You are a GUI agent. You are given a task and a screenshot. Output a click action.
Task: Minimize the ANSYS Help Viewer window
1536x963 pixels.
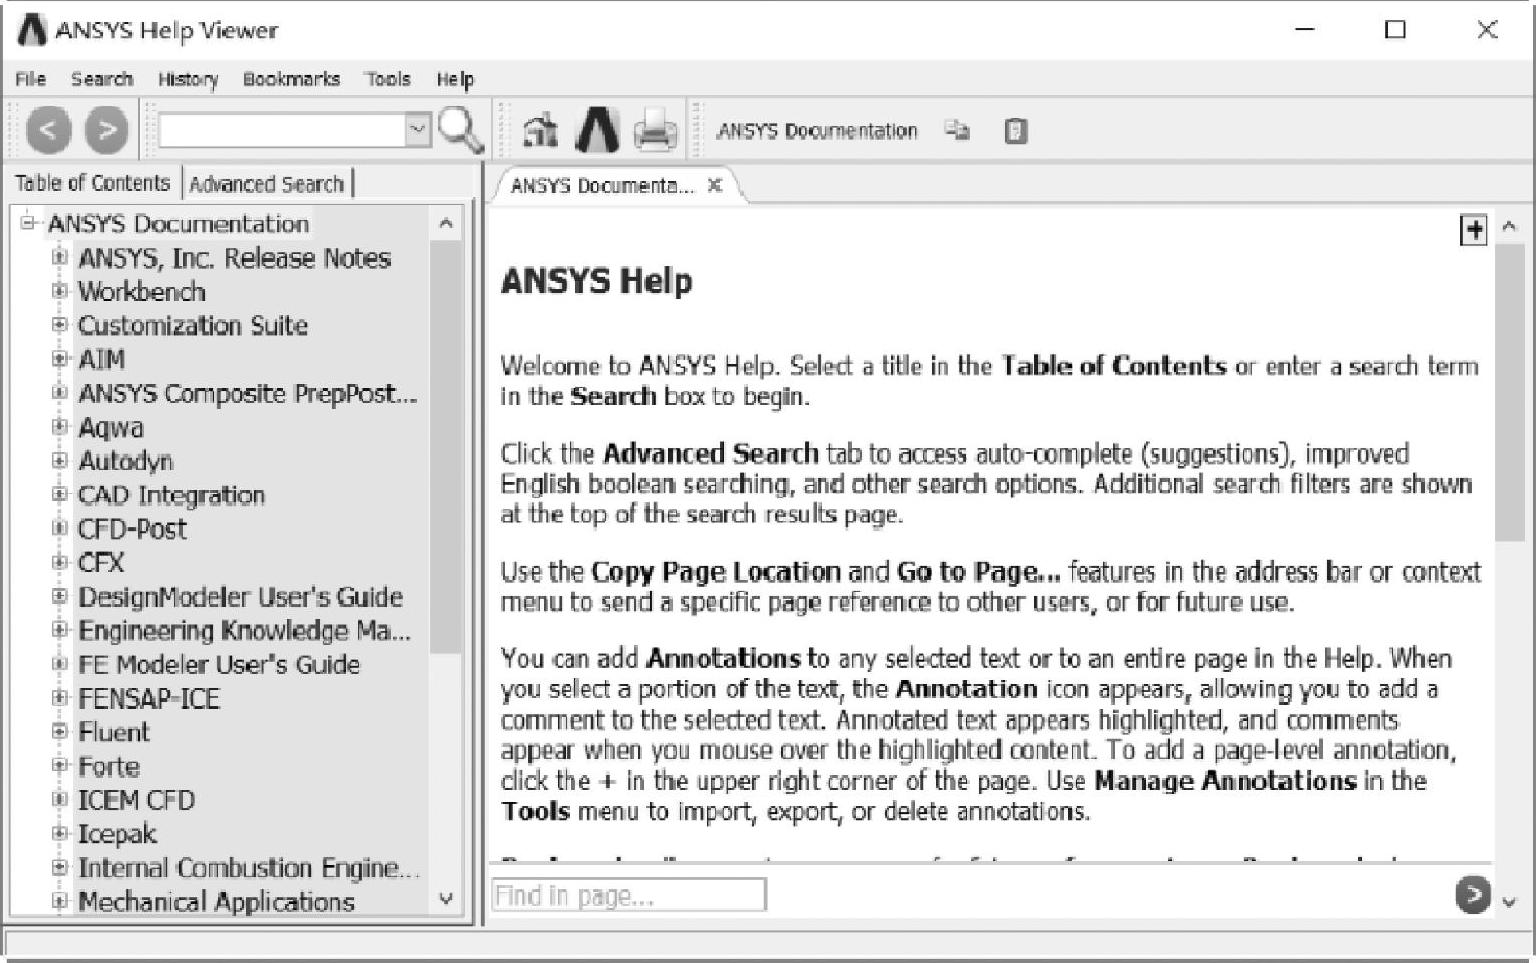click(1304, 30)
